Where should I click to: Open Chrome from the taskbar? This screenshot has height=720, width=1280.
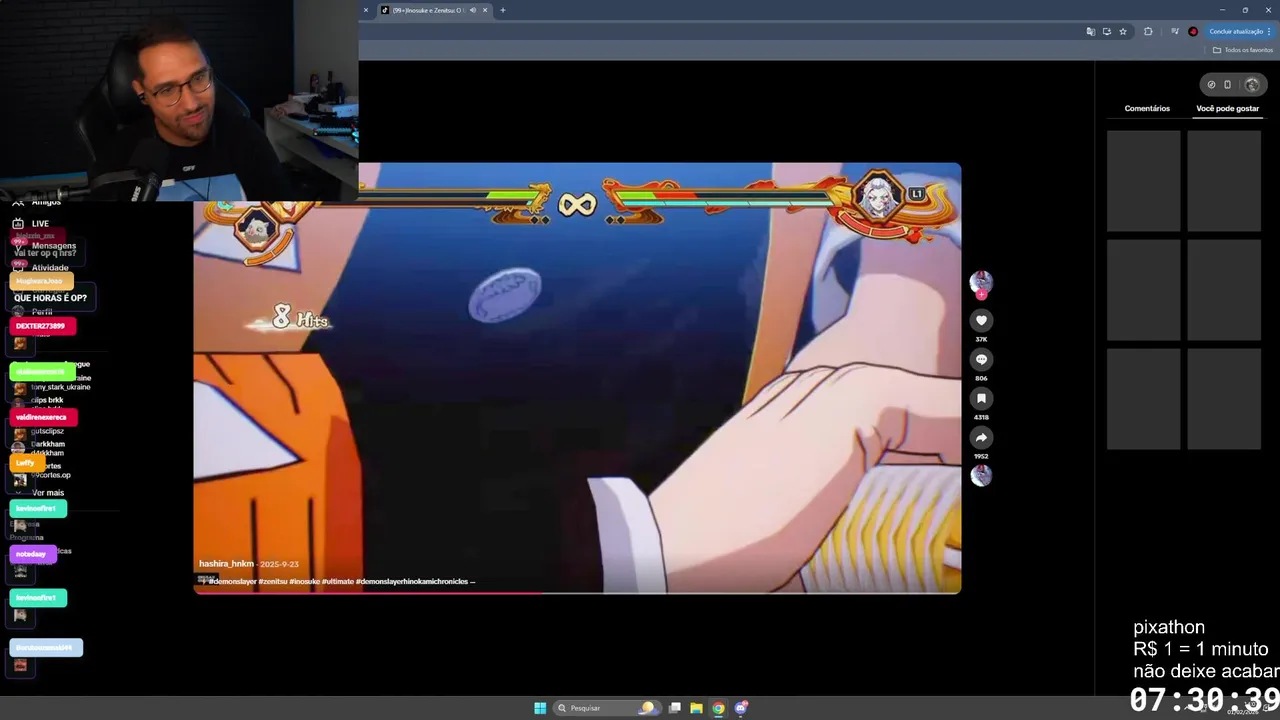click(718, 708)
